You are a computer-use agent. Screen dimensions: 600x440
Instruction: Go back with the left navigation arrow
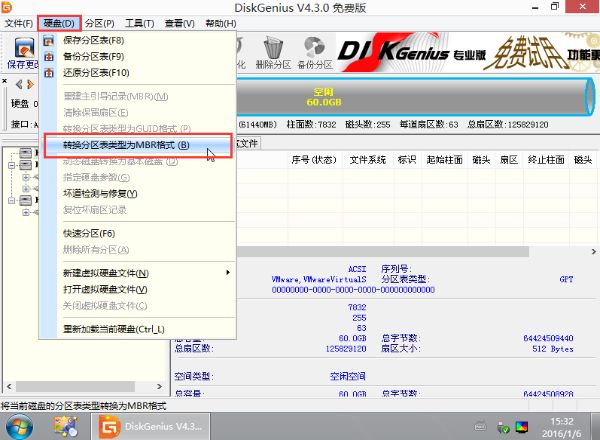click(19, 84)
